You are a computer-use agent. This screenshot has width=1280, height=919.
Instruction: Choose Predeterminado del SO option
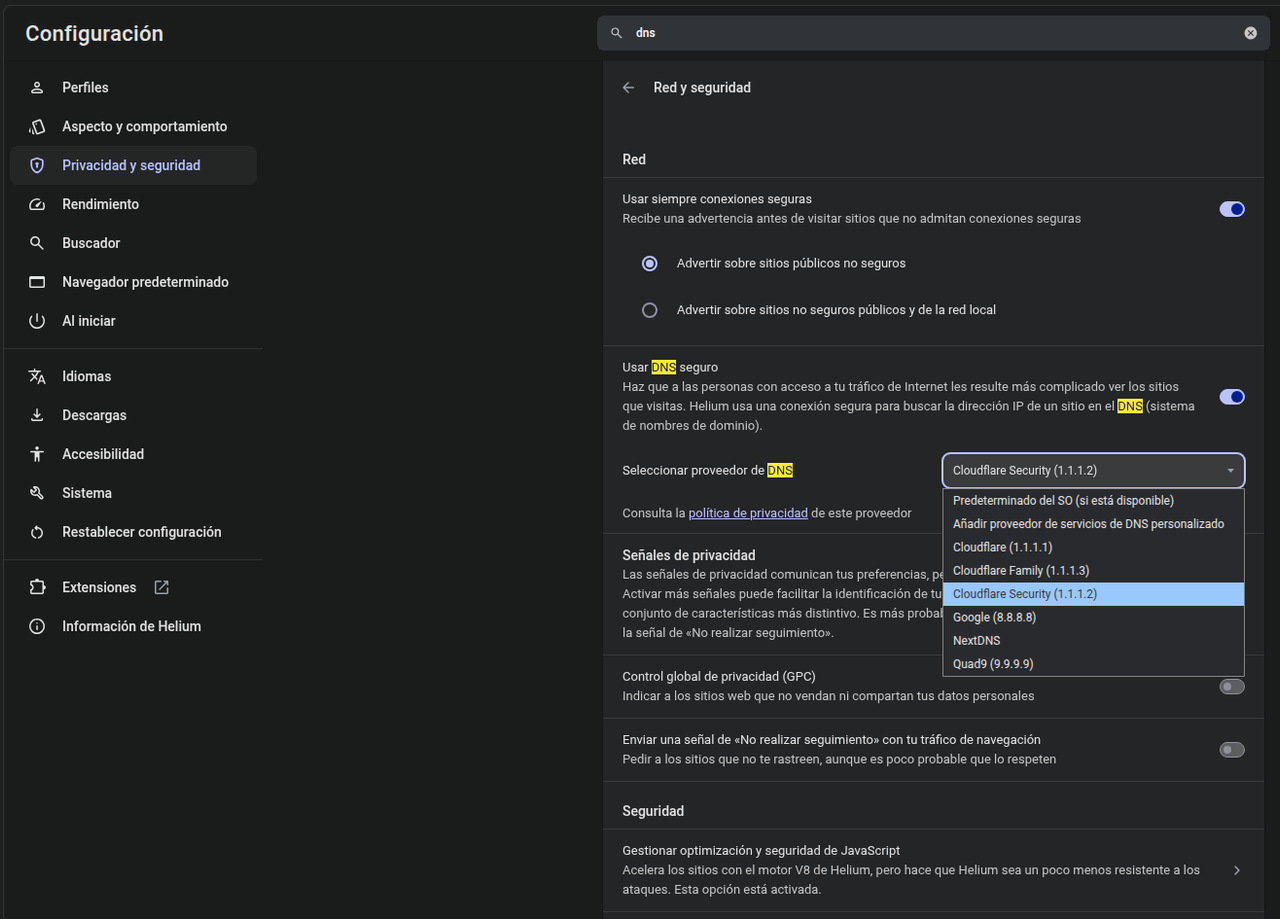coord(1093,501)
